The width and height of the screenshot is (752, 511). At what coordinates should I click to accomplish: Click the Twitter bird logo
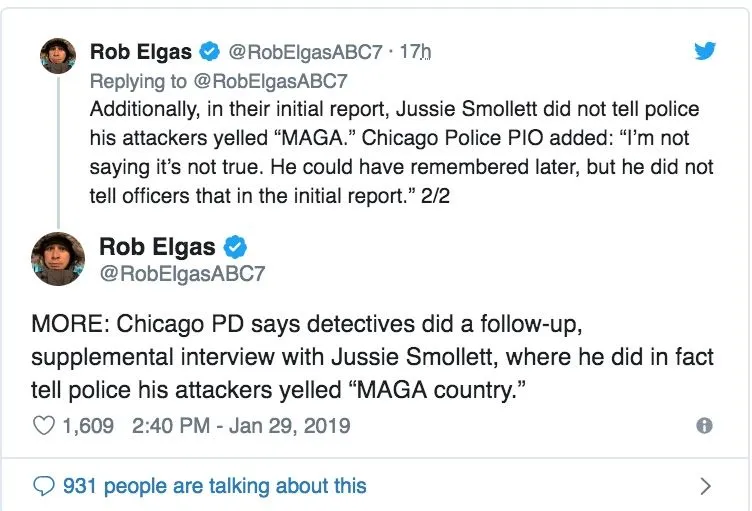click(706, 51)
